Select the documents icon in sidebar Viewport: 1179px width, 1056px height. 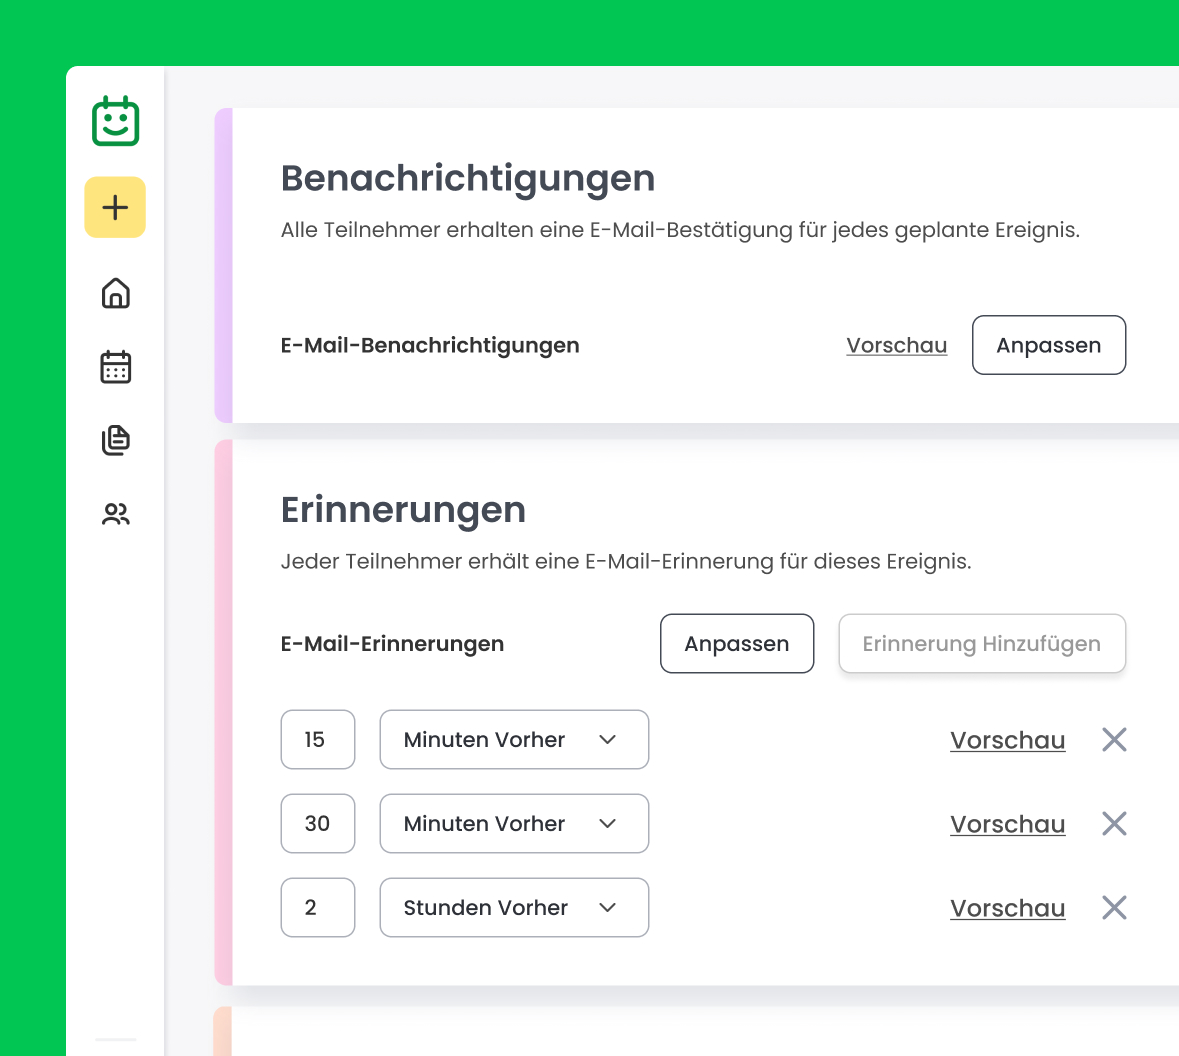pos(116,440)
